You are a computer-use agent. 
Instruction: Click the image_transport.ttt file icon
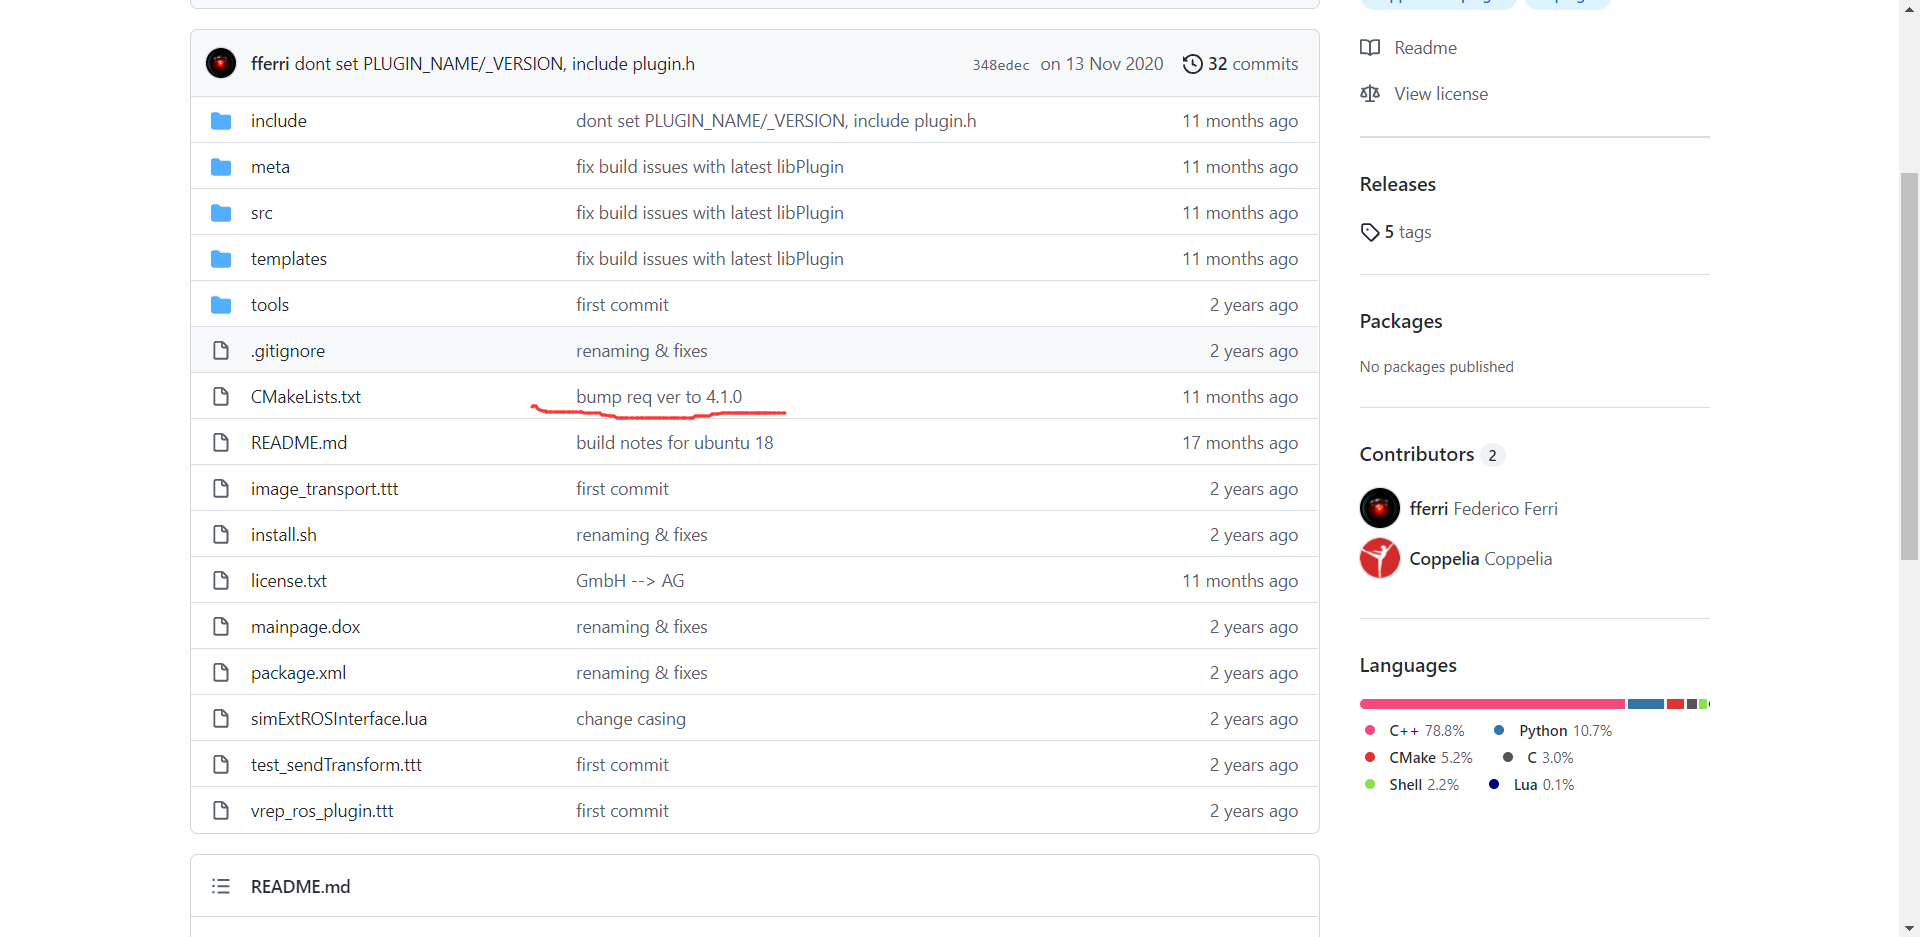[x=221, y=489]
